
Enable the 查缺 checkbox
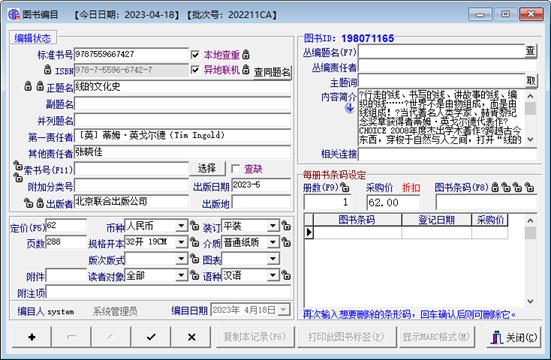click(236, 169)
